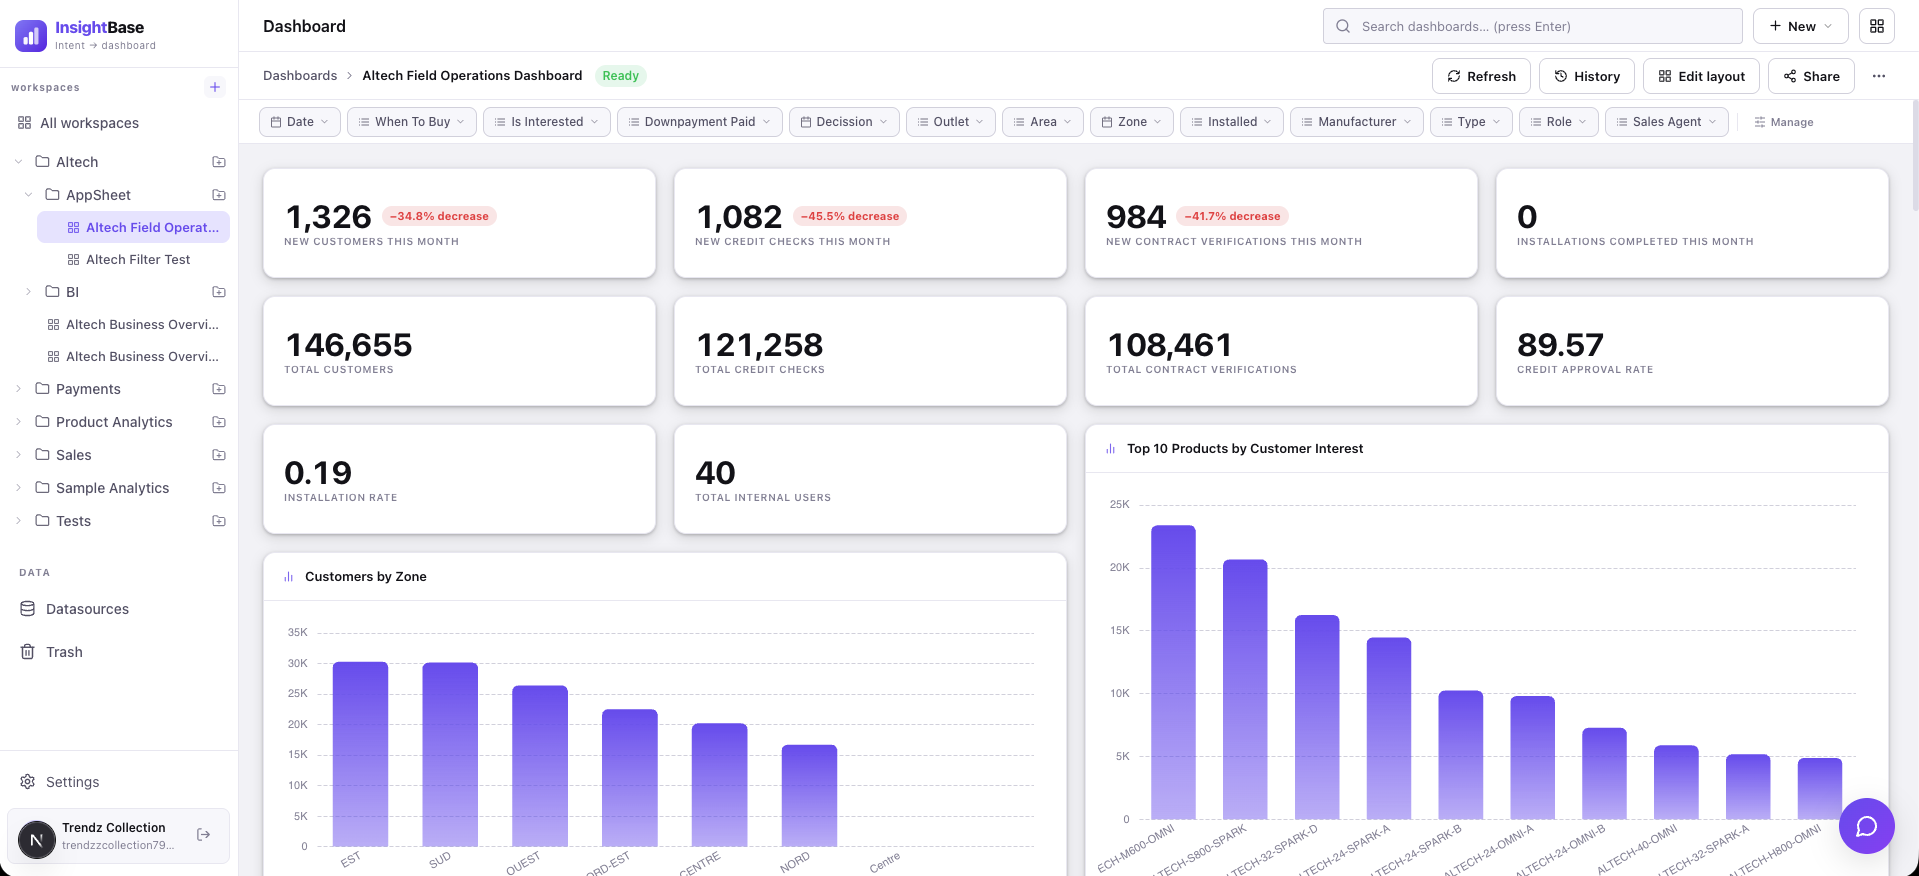Open the Type filter dropdown
1919x876 pixels.
(x=1471, y=122)
